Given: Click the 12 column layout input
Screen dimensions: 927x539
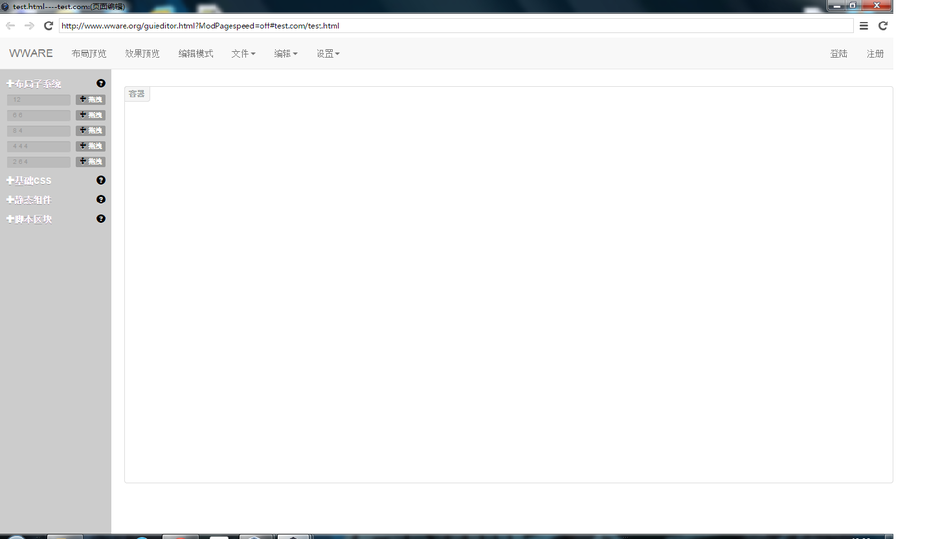Looking at the screenshot, I should pos(39,100).
